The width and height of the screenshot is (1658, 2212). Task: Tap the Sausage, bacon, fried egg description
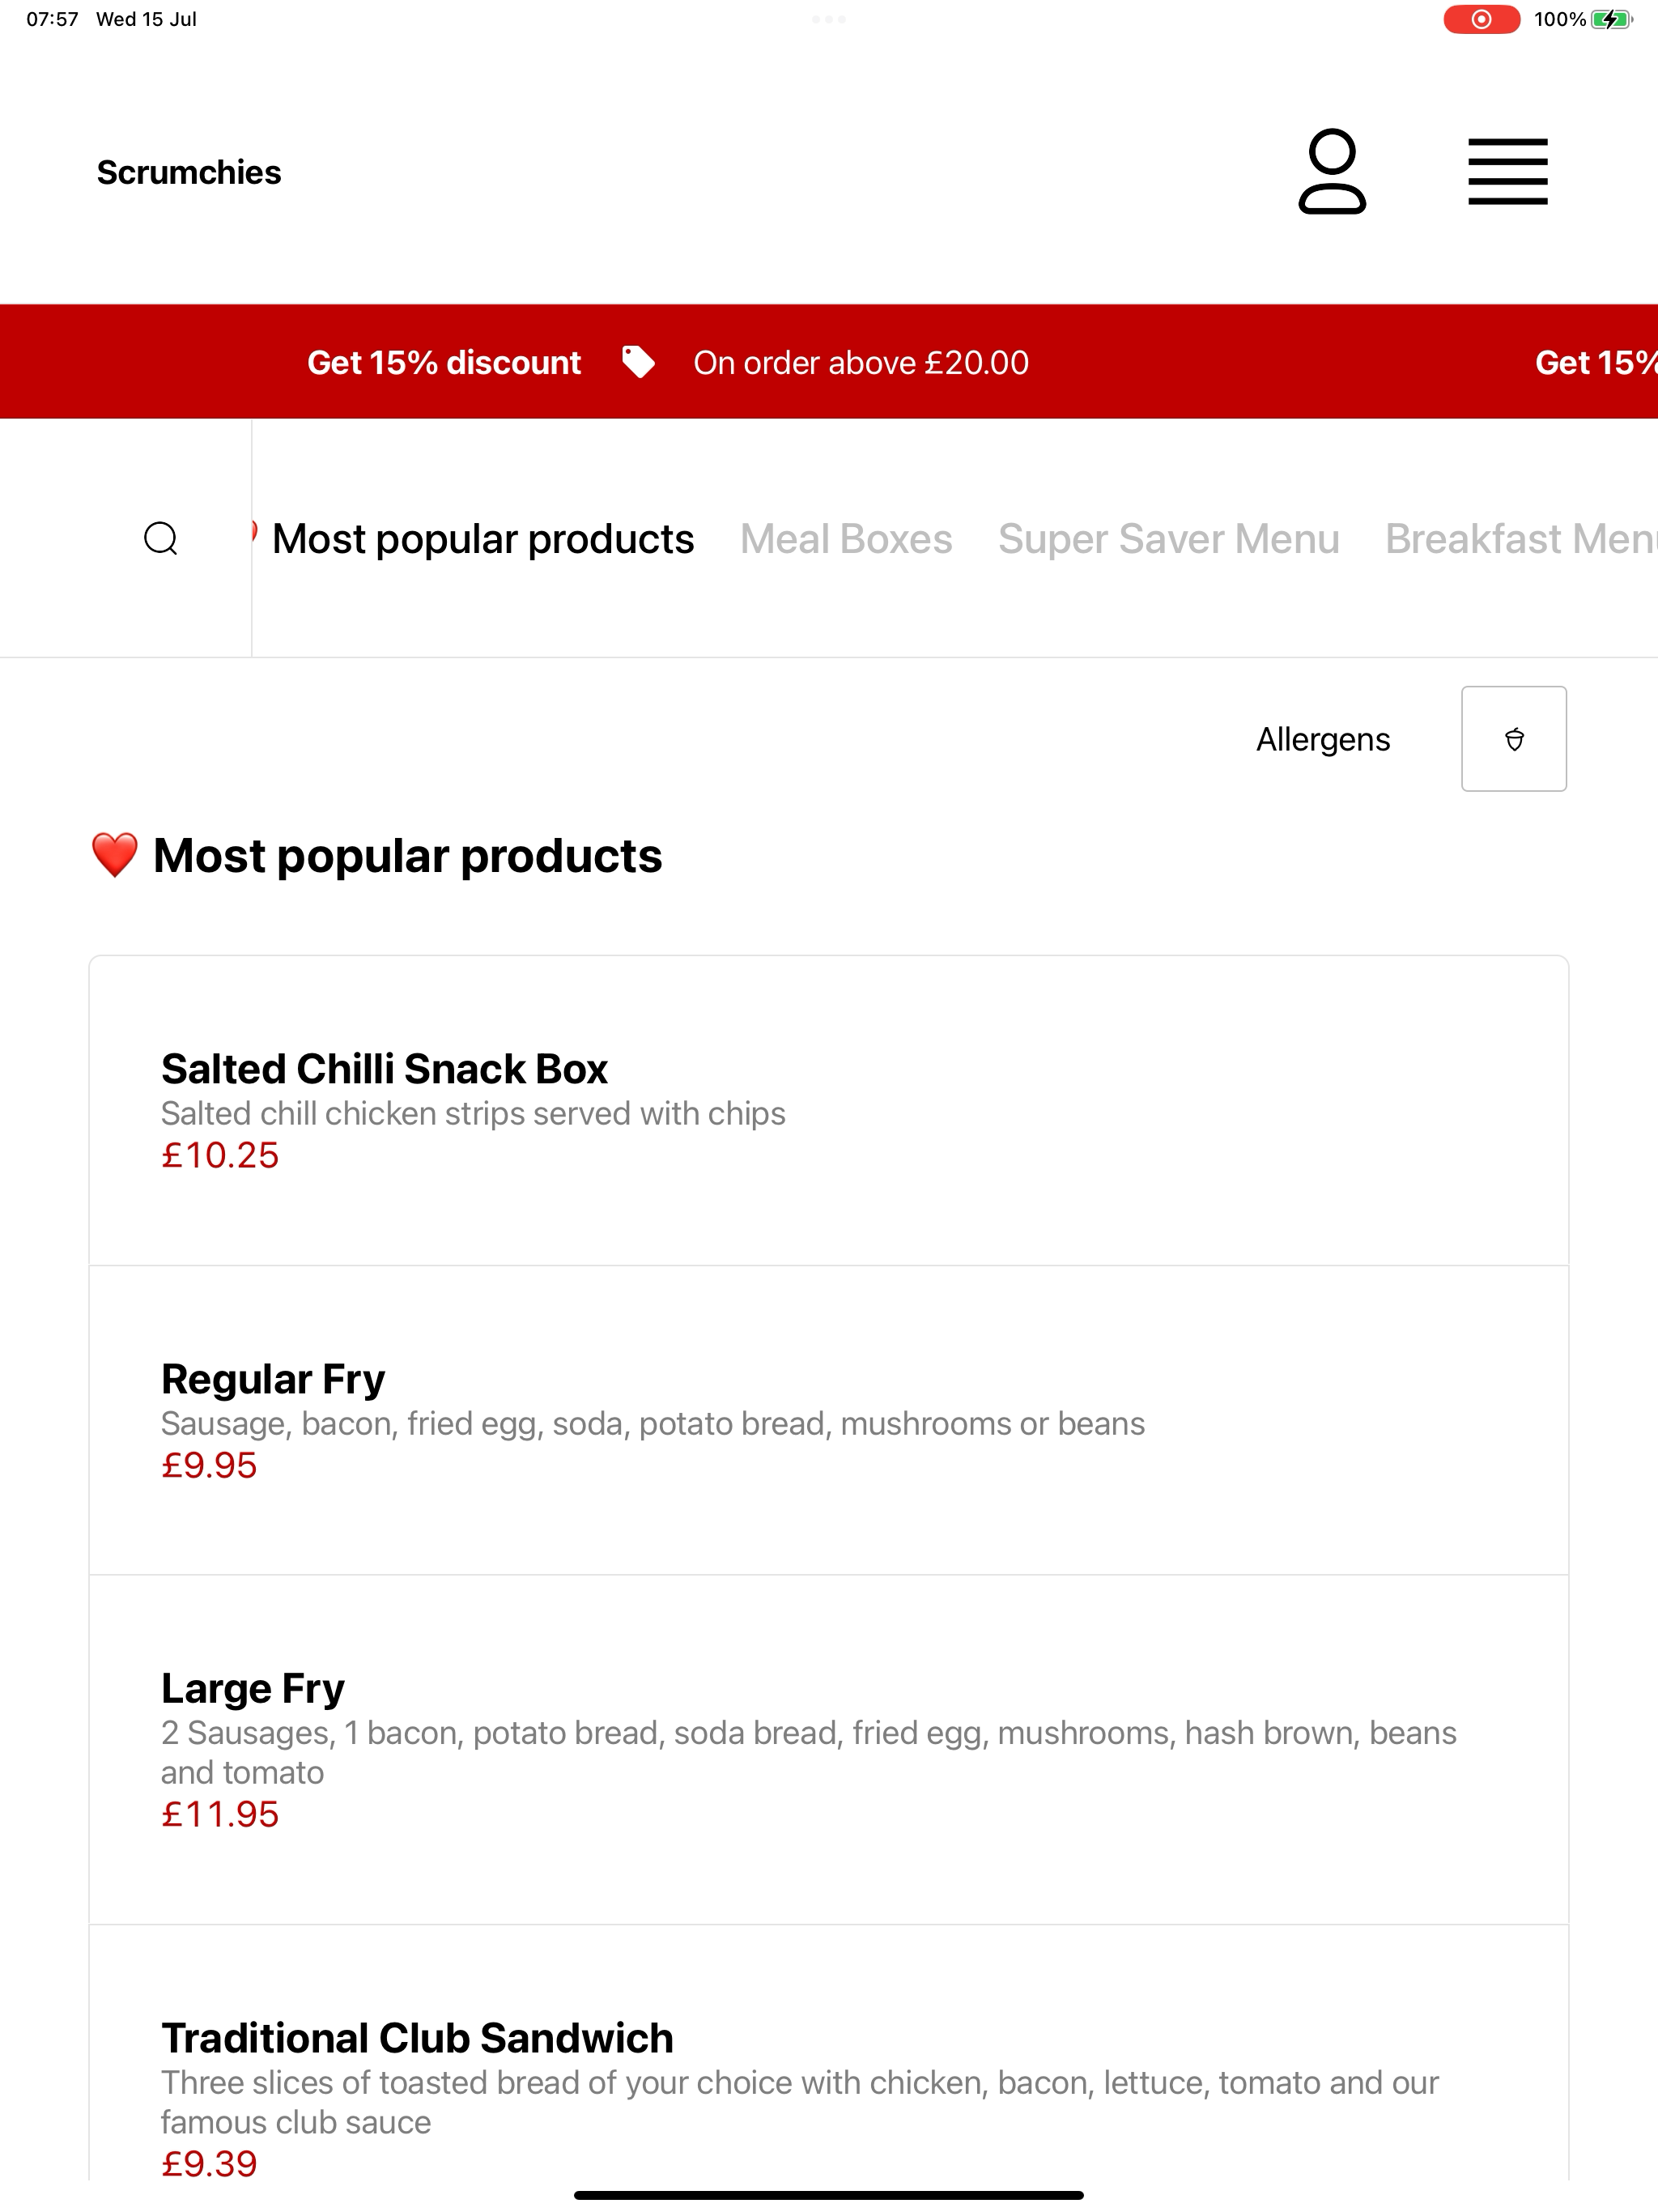click(653, 1423)
